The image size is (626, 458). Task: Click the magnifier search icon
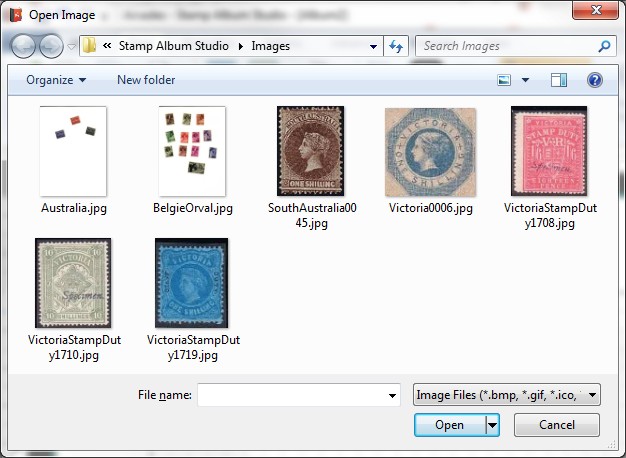(604, 46)
